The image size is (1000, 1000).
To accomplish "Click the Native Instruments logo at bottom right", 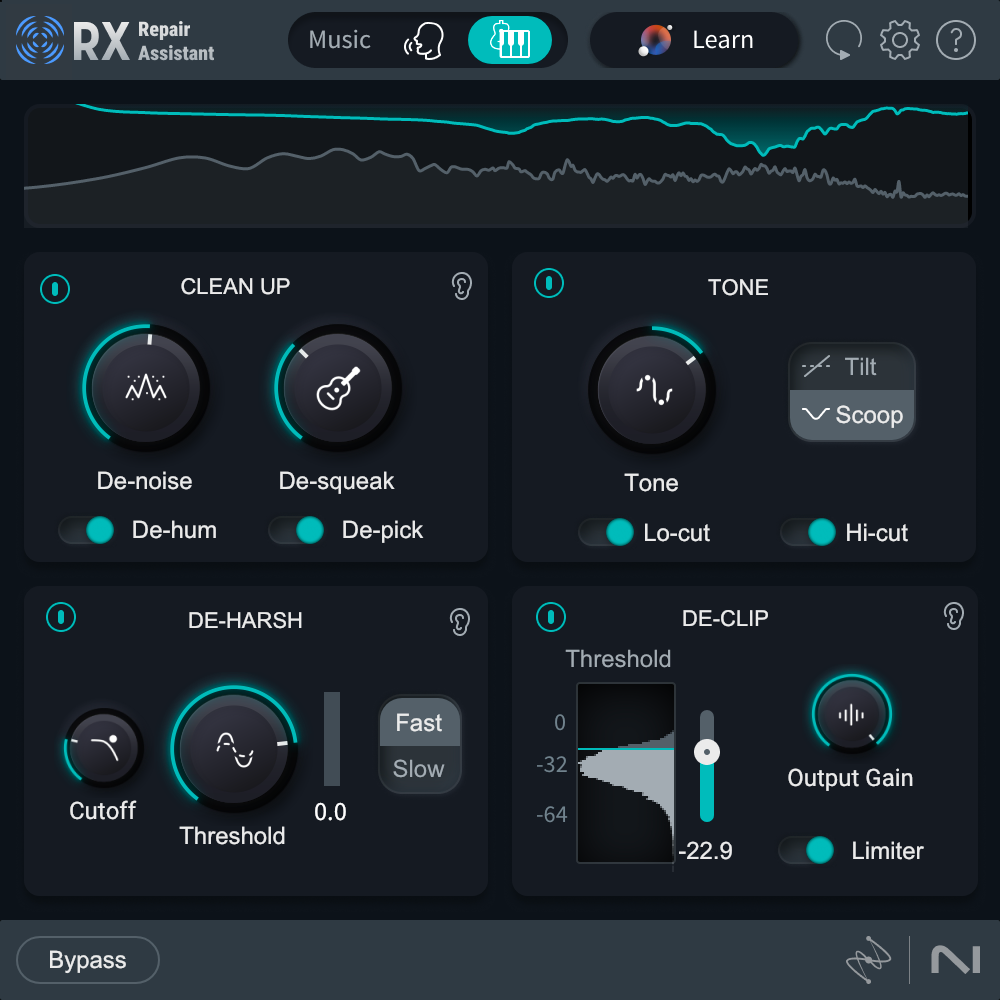I will tap(957, 959).
